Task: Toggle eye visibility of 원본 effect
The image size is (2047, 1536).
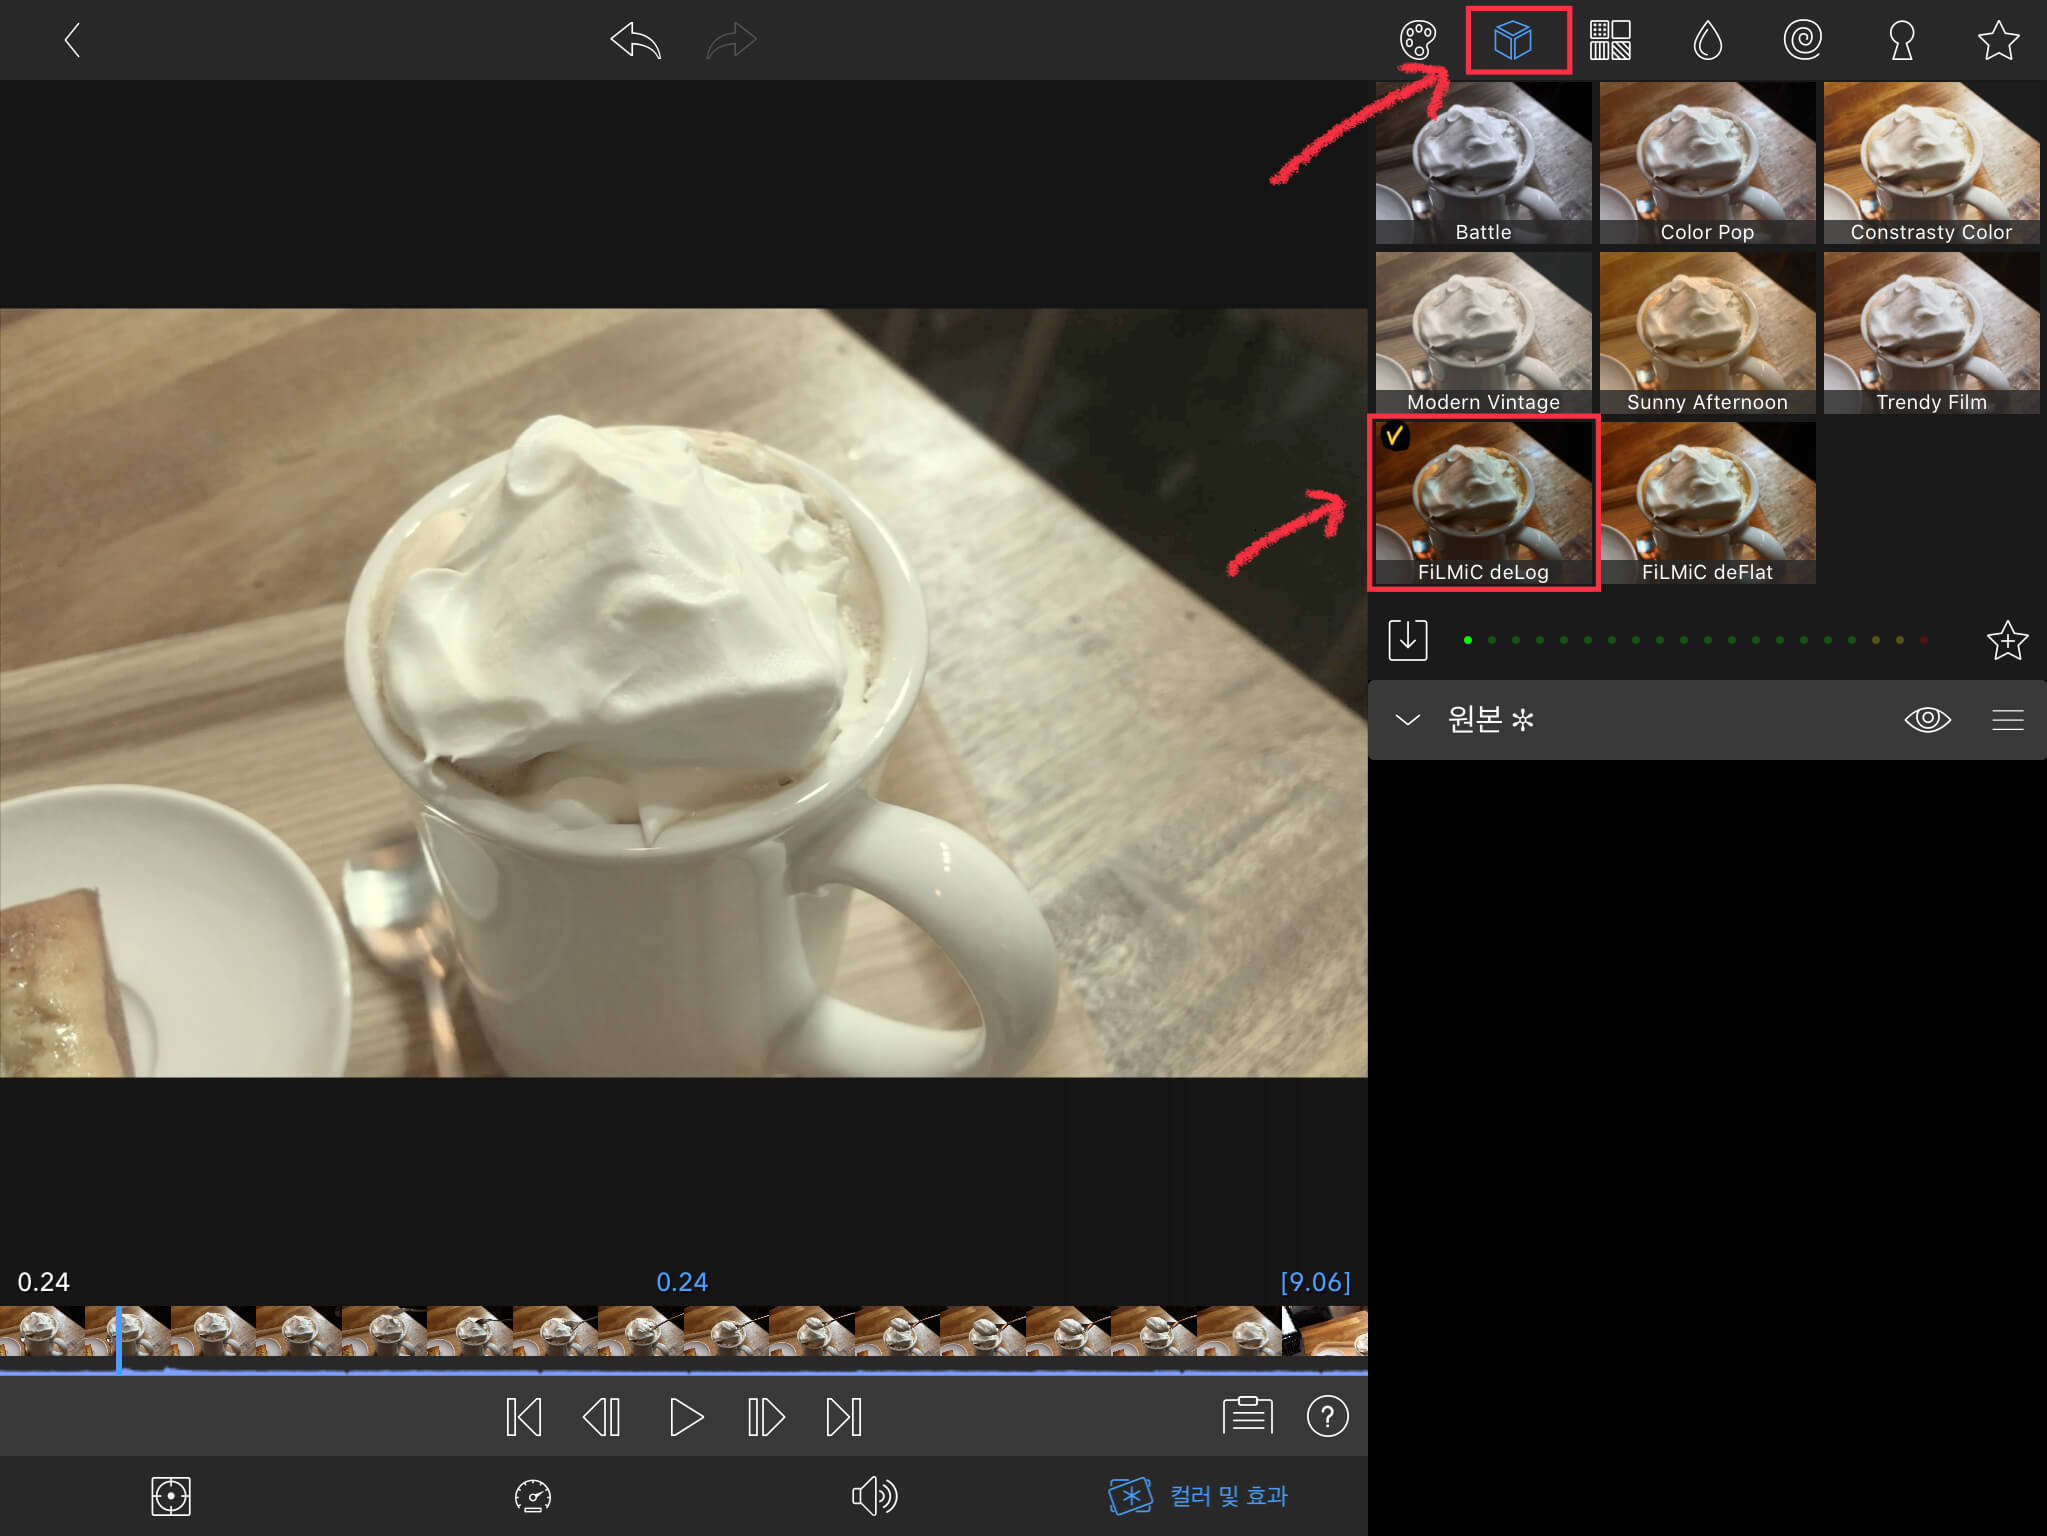Action: pos(1927,719)
